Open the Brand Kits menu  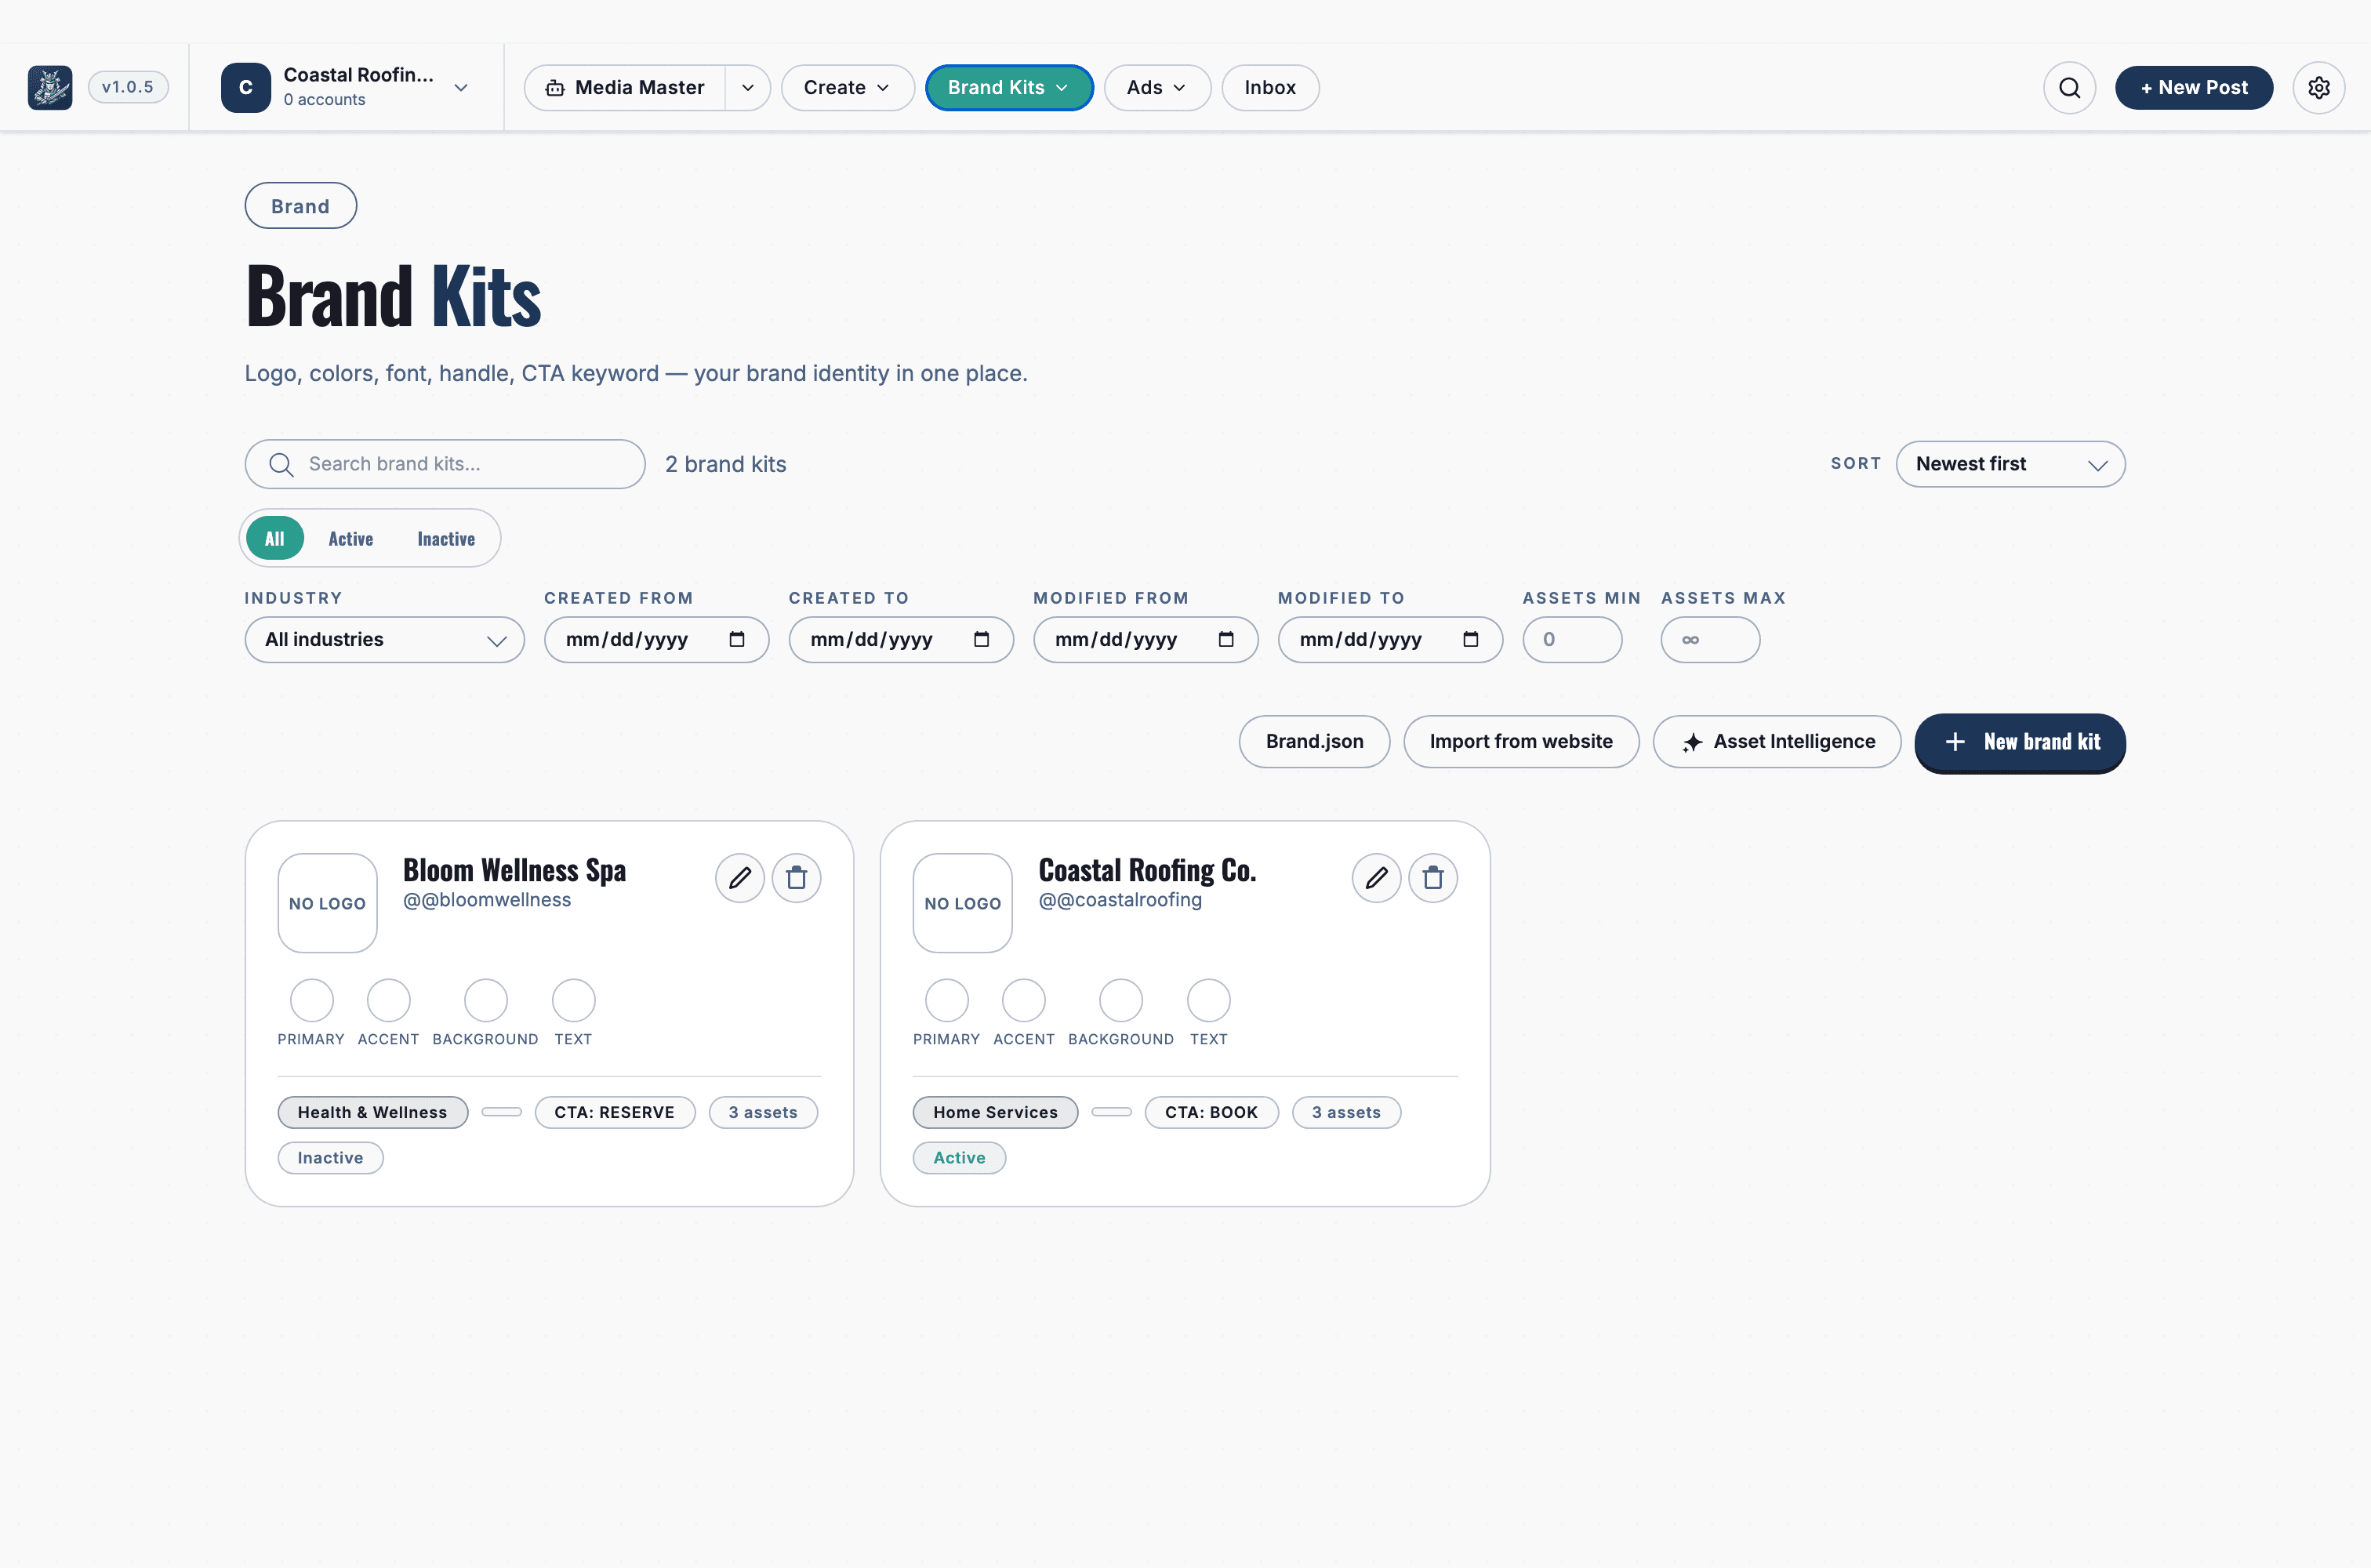pos(1009,88)
